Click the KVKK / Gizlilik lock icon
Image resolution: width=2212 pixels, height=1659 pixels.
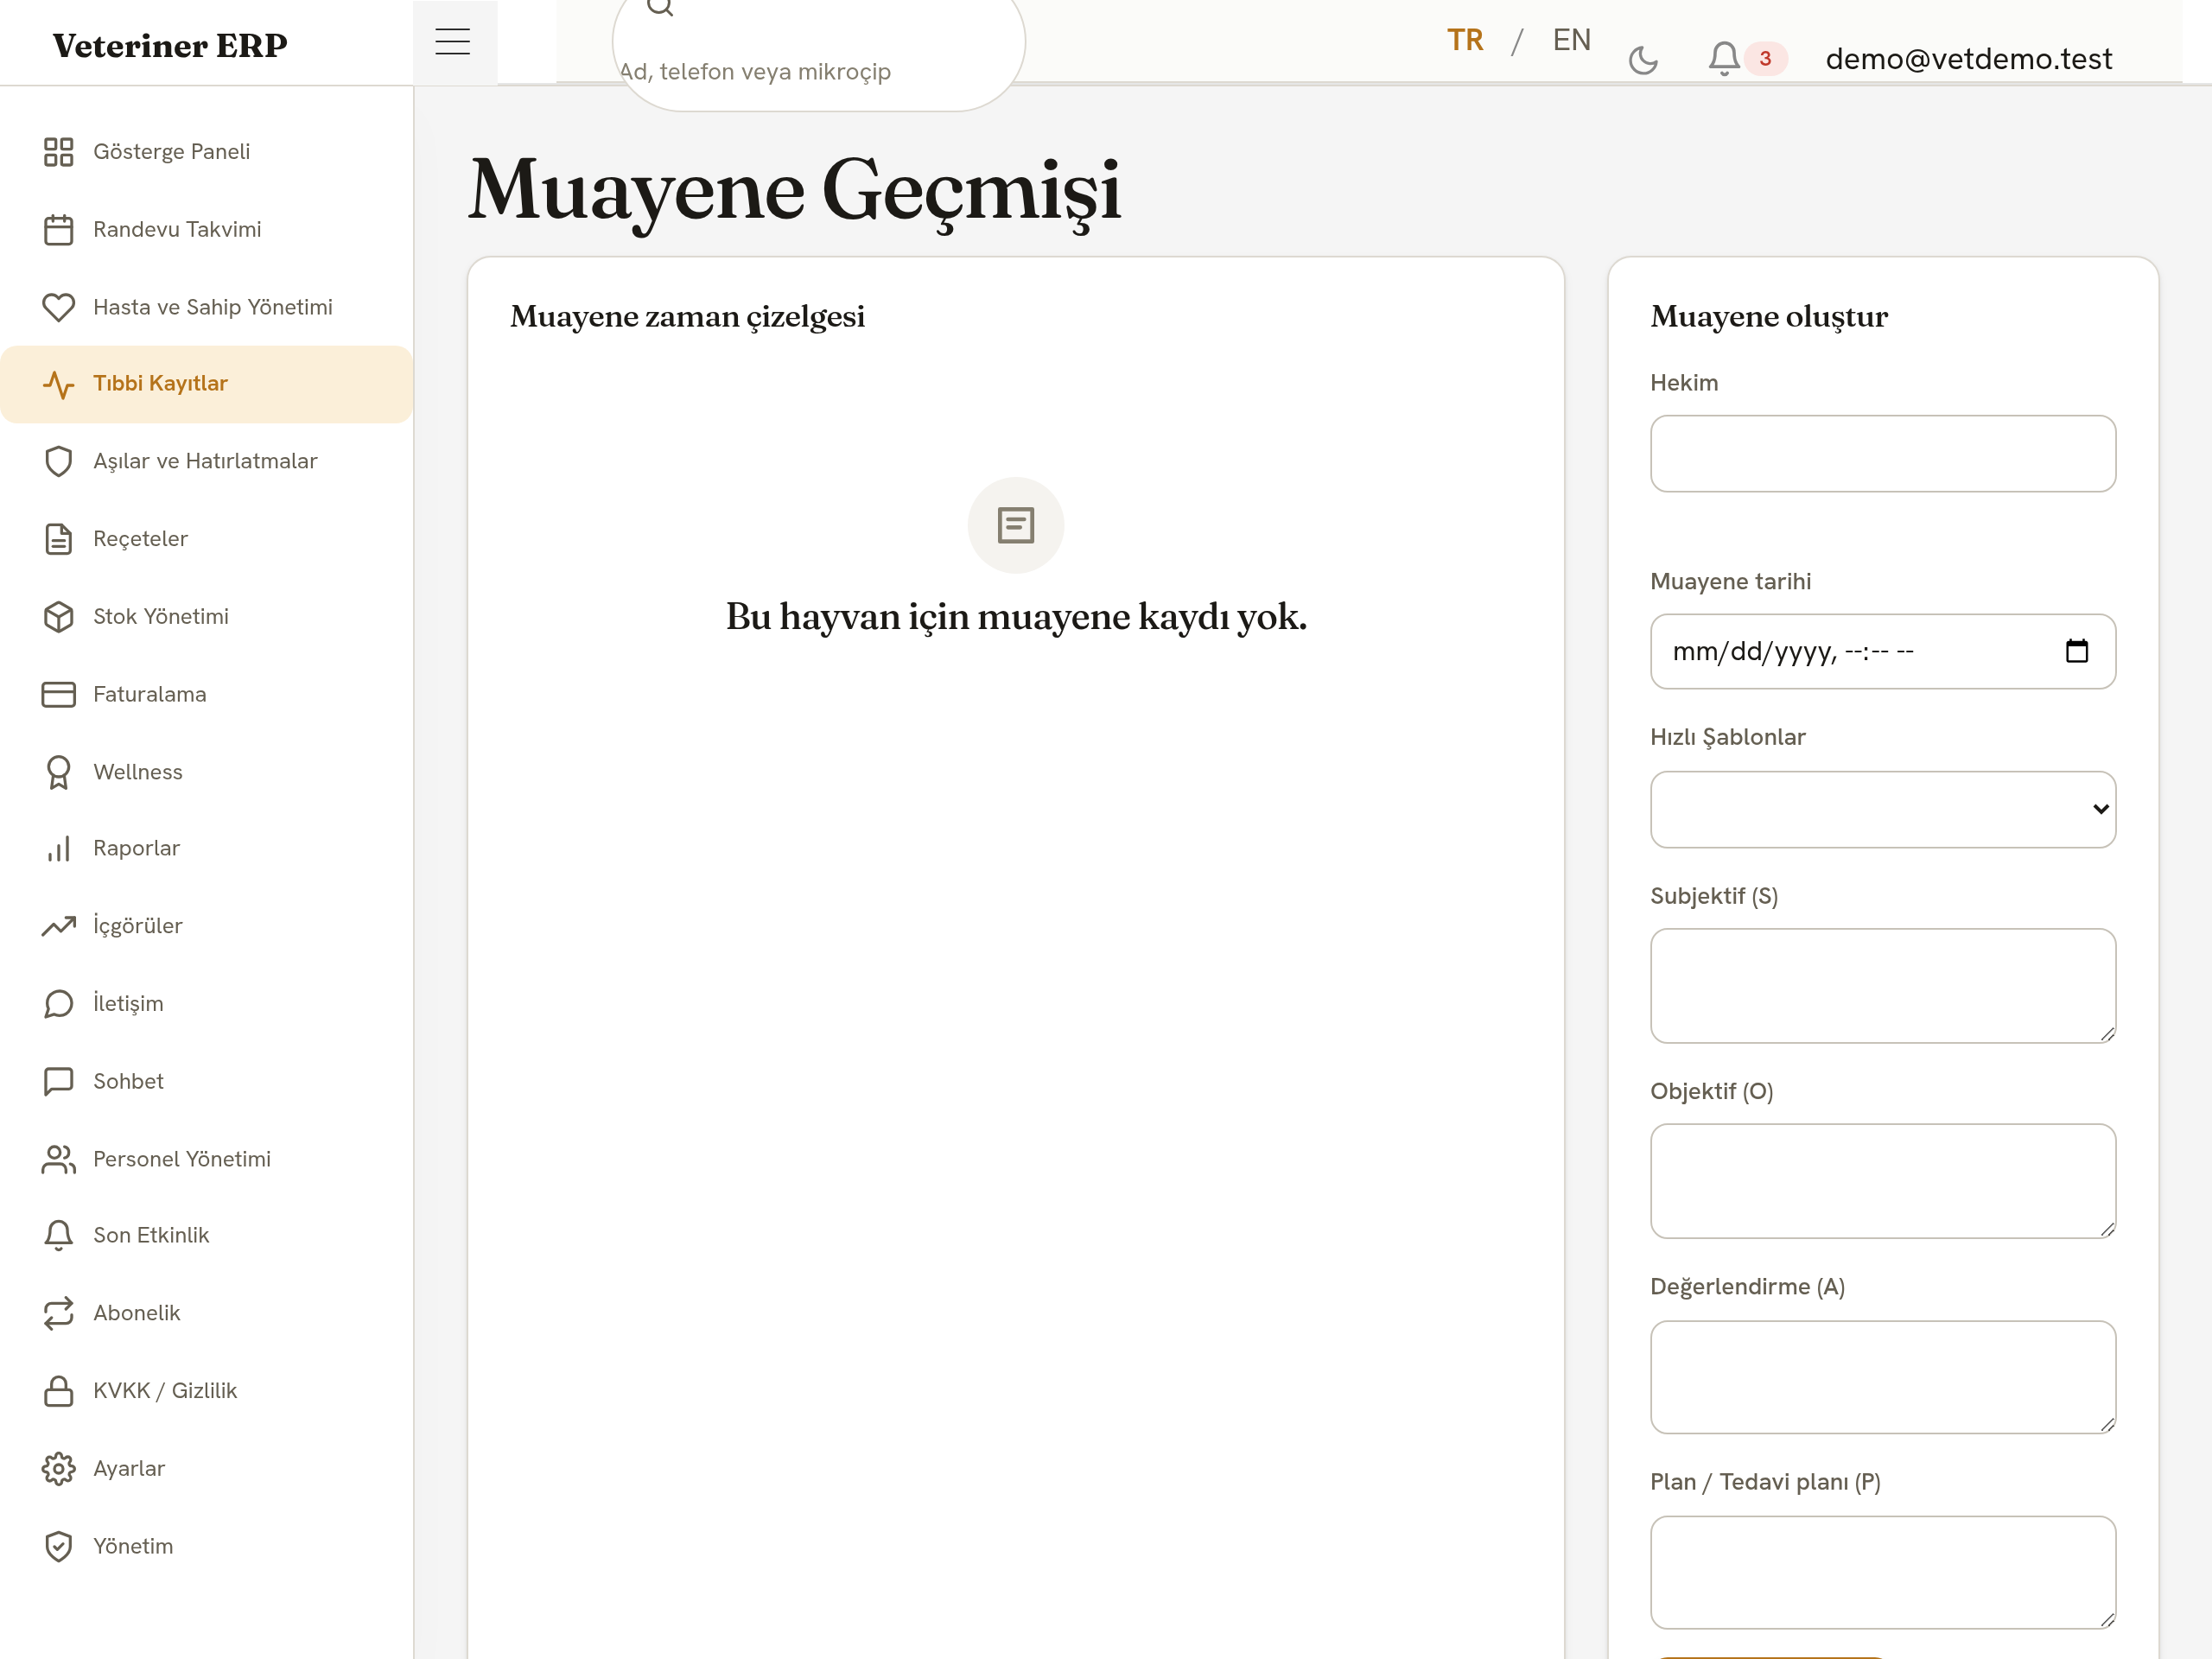pyautogui.click(x=59, y=1391)
